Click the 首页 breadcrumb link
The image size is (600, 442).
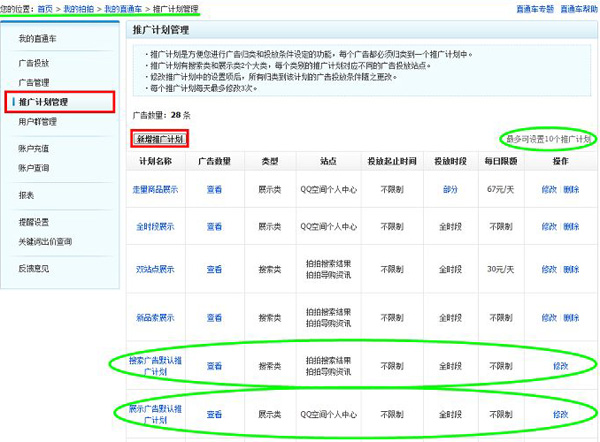point(45,9)
